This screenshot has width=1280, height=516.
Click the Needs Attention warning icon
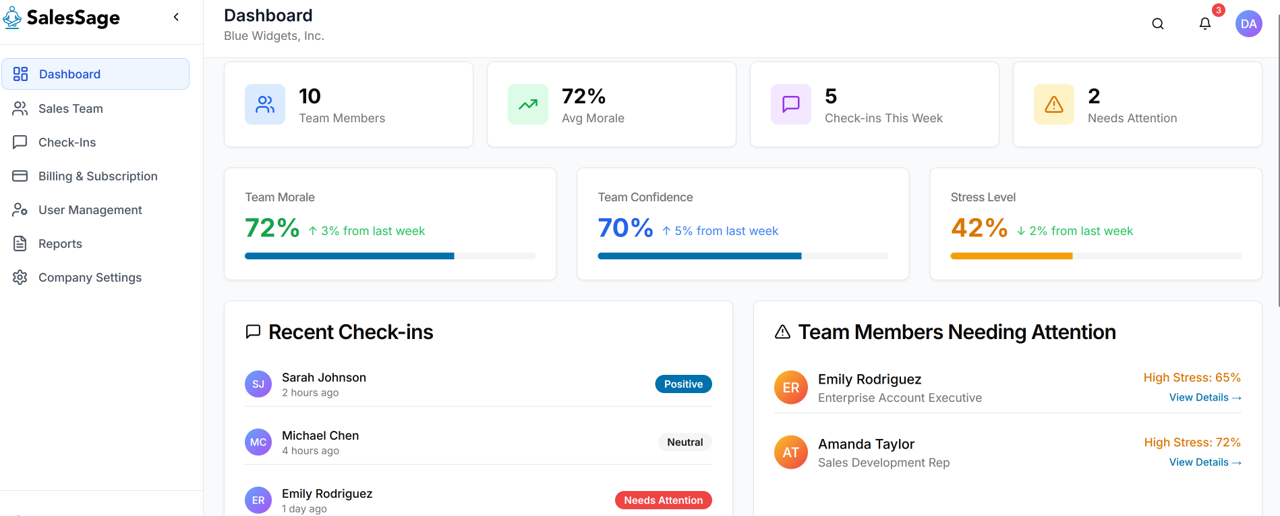1054,104
